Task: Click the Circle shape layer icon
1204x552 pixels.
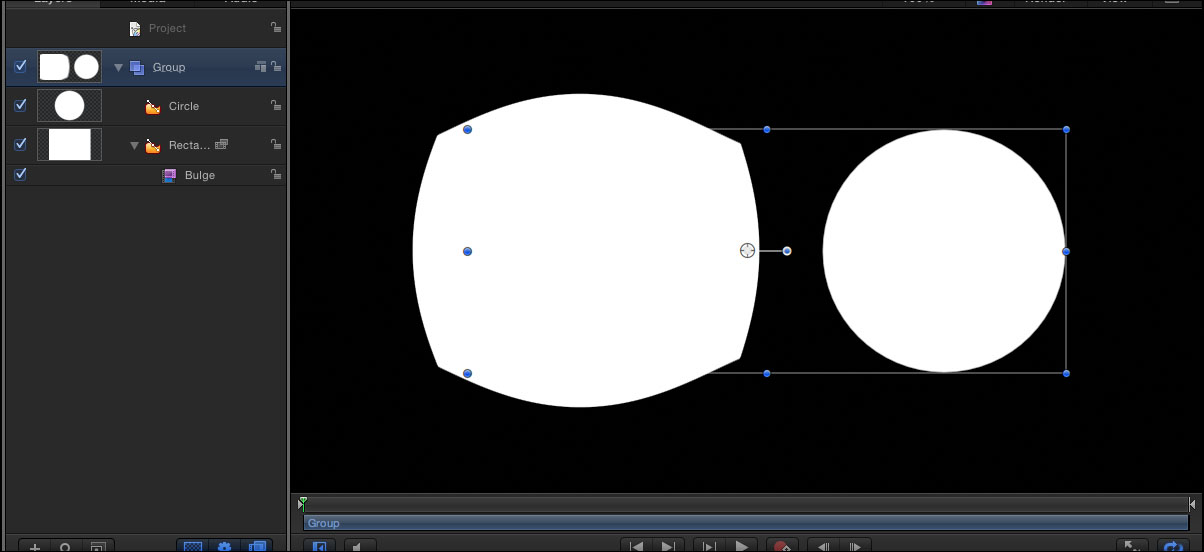Action: [x=153, y=106]
